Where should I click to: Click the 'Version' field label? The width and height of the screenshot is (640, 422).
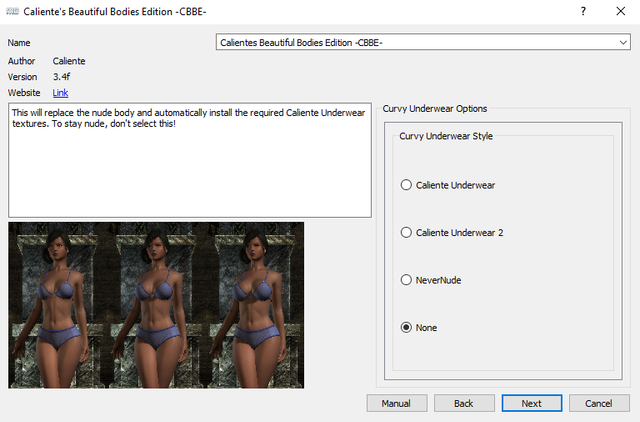pos(22,77)
